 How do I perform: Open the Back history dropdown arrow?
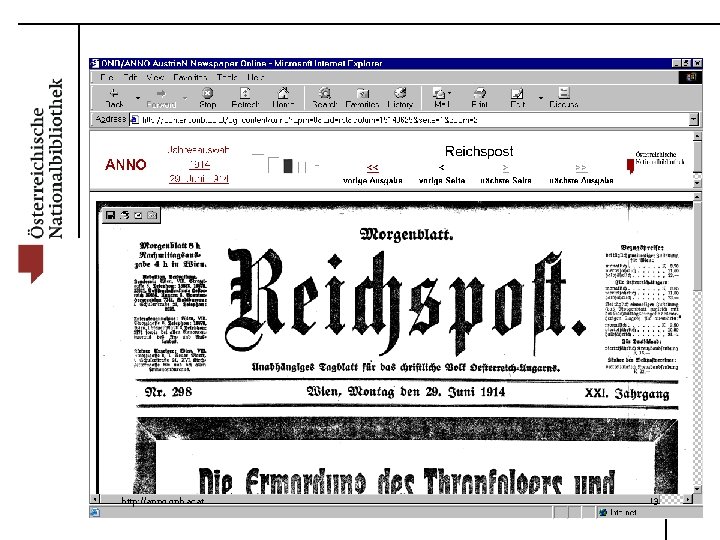click(x=138, y=98)
